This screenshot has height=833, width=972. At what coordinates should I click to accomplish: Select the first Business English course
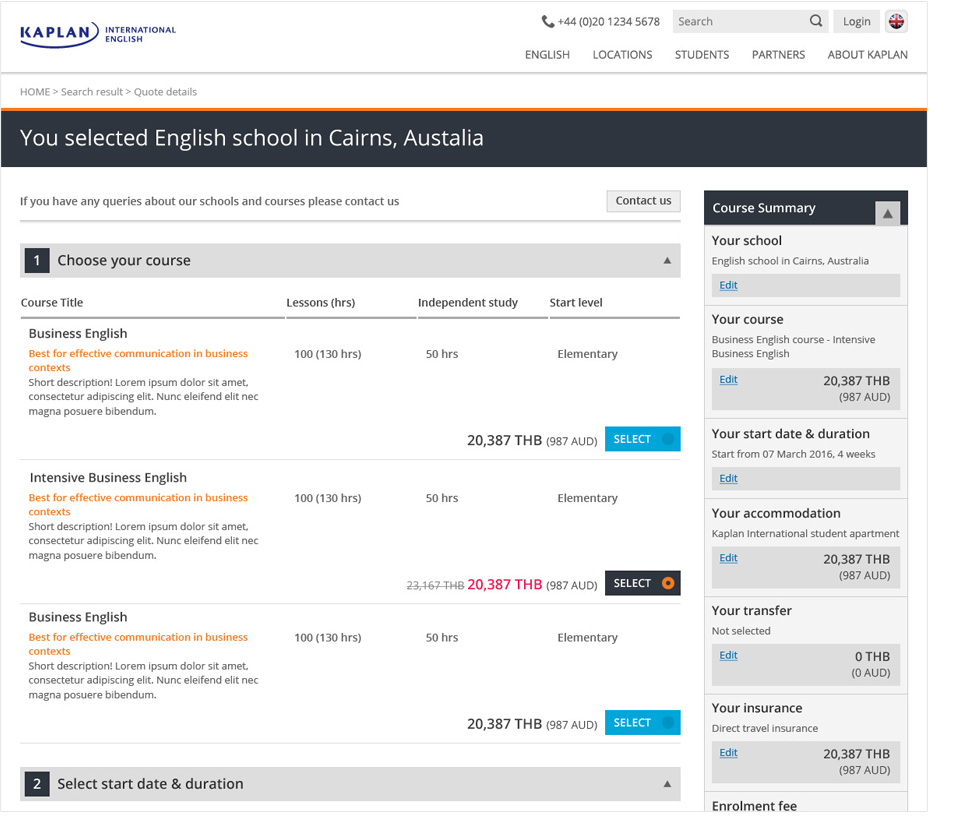coord(642,439)
